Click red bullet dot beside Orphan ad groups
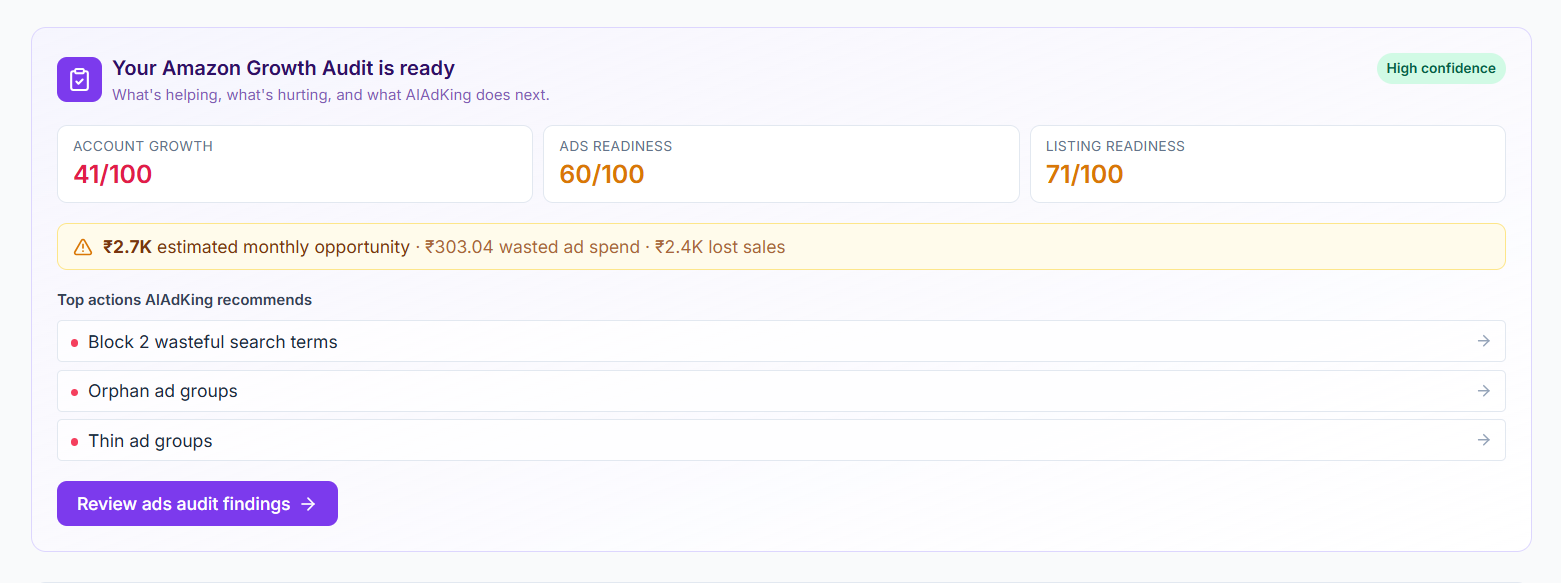Image resolution: width=1561 pixels, height=583 pixels. point(74,392)
